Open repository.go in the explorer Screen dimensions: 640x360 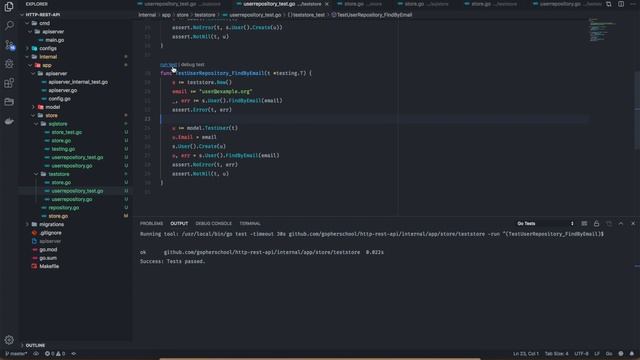(64, 208)
